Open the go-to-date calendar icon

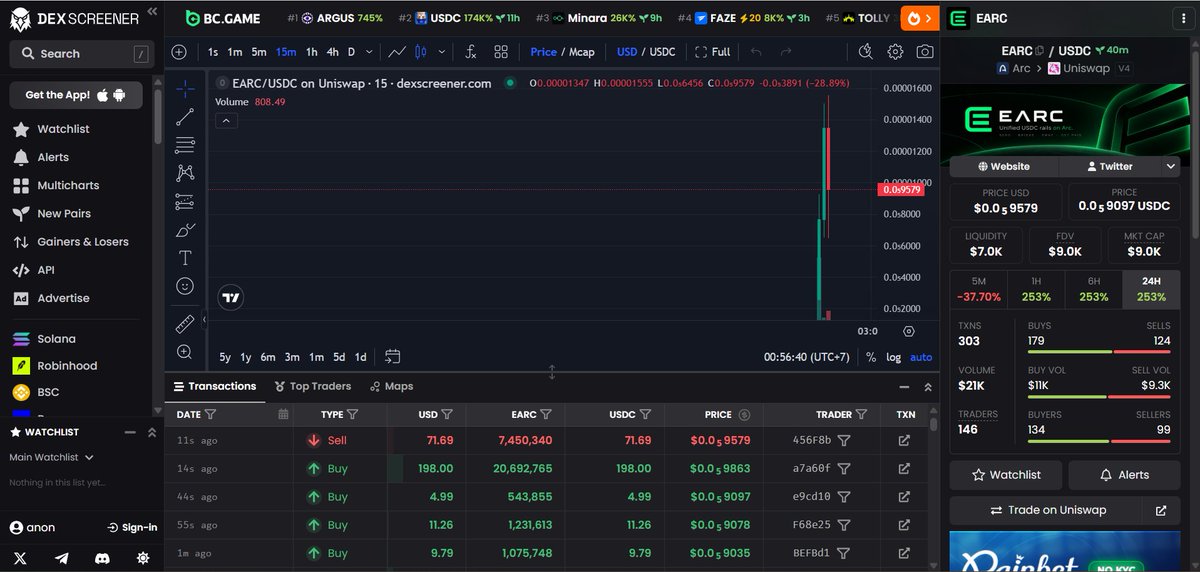[392, 356]
